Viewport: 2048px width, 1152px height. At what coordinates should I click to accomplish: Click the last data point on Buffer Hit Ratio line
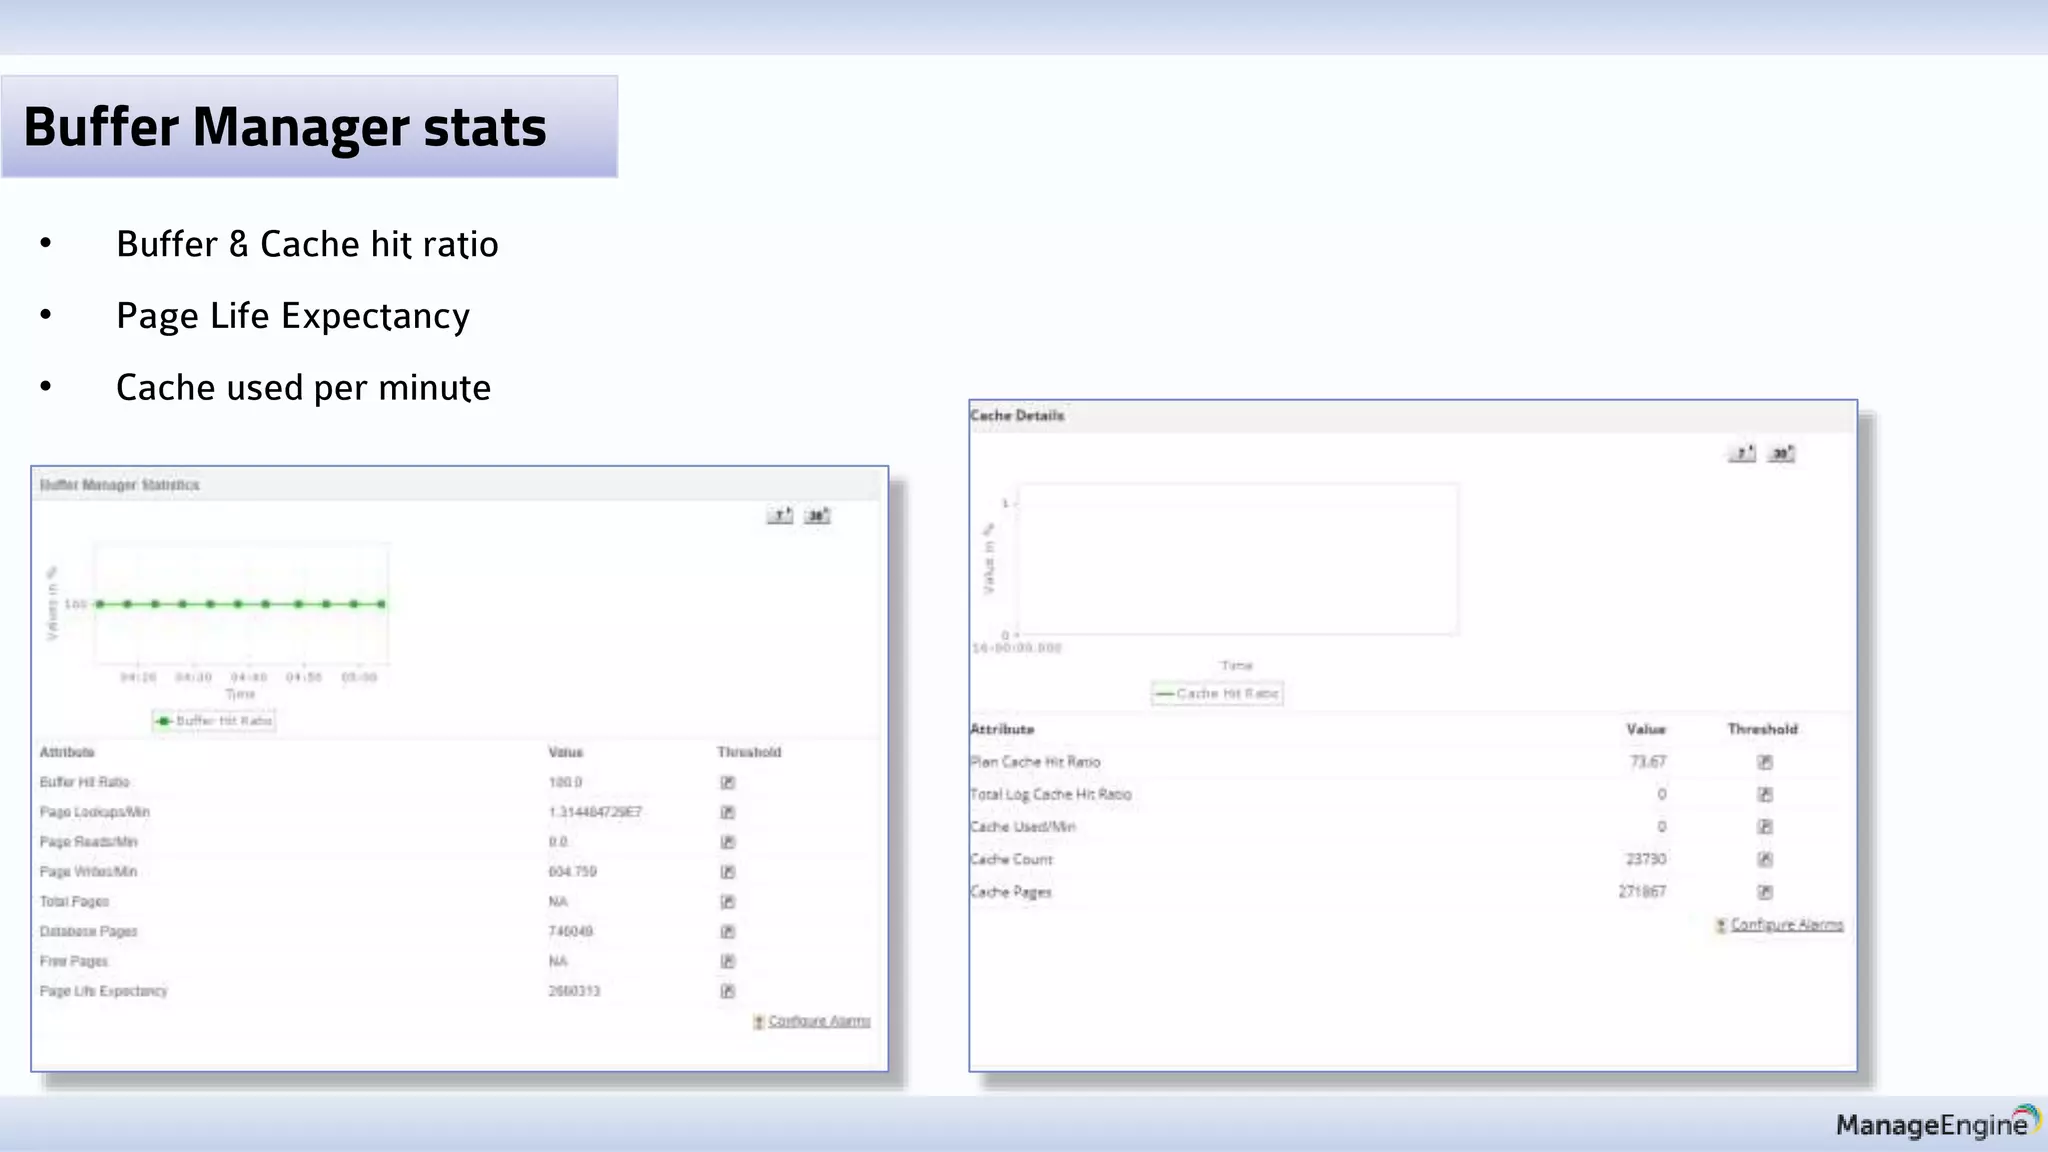[382, 604]
